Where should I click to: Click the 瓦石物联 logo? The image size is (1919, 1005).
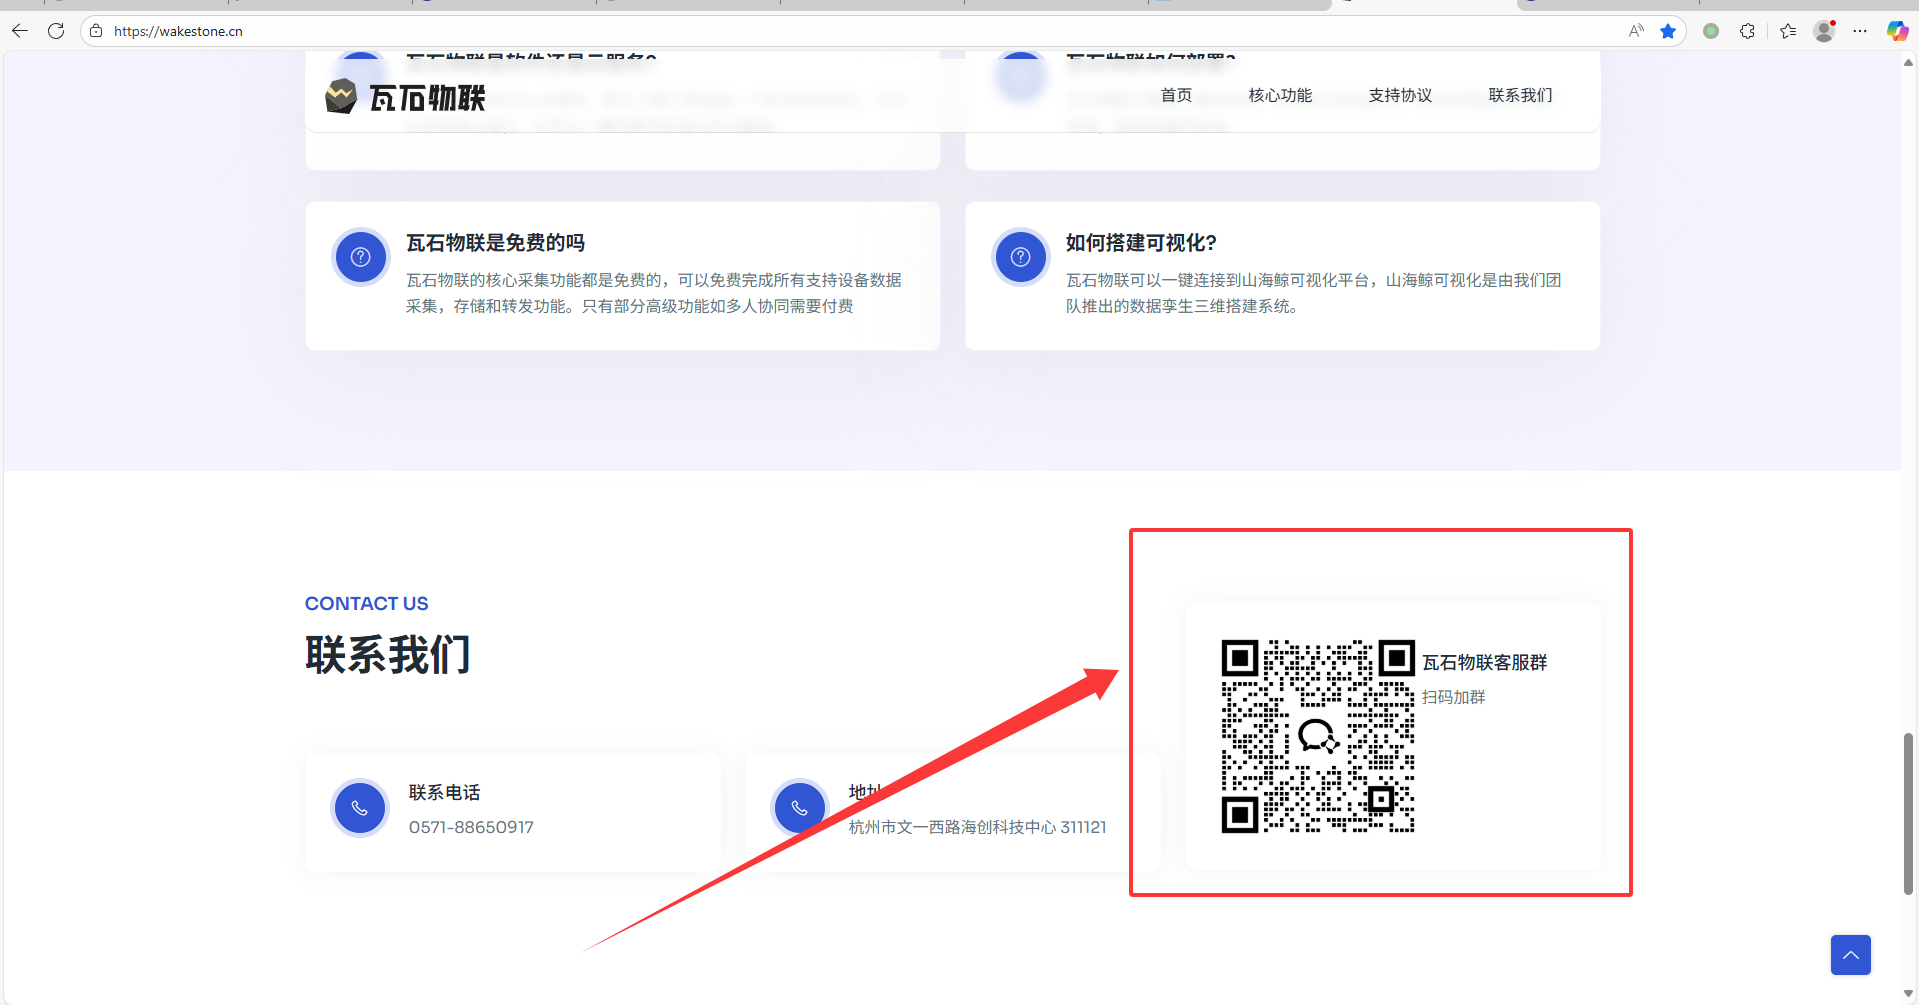tap(406, 97)
